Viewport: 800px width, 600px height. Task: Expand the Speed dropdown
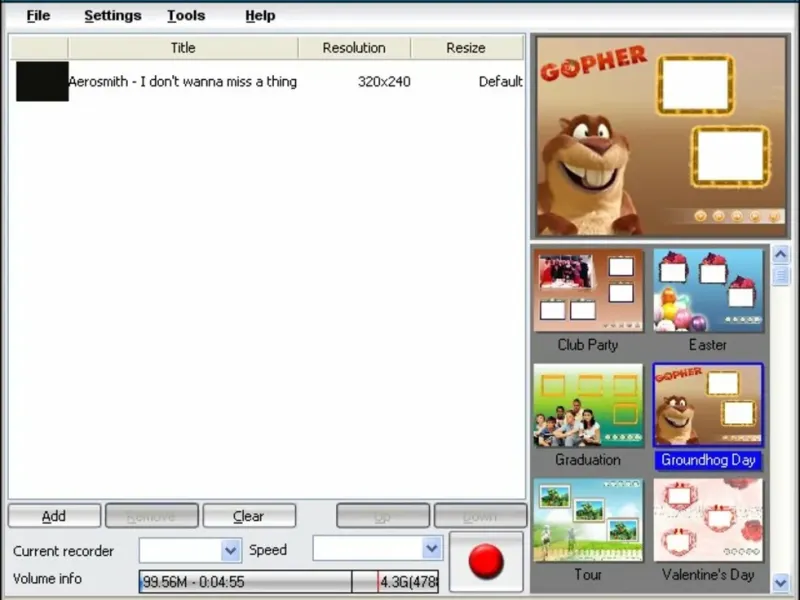(x=432, y=548)
